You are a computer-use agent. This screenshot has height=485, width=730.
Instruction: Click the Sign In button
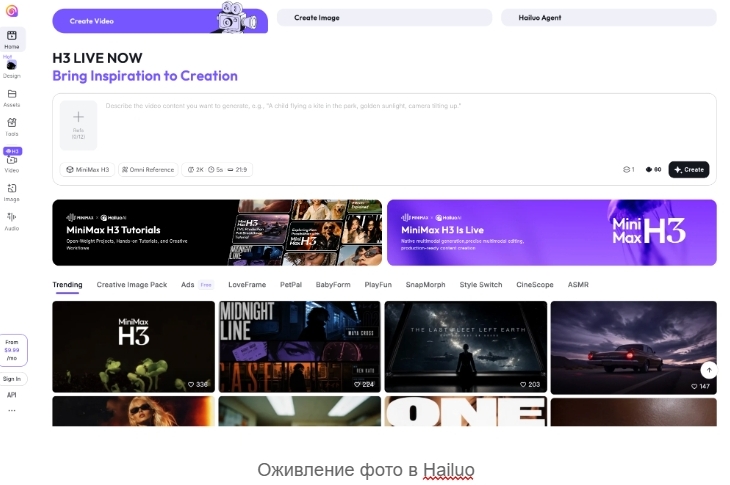[12, 379]
